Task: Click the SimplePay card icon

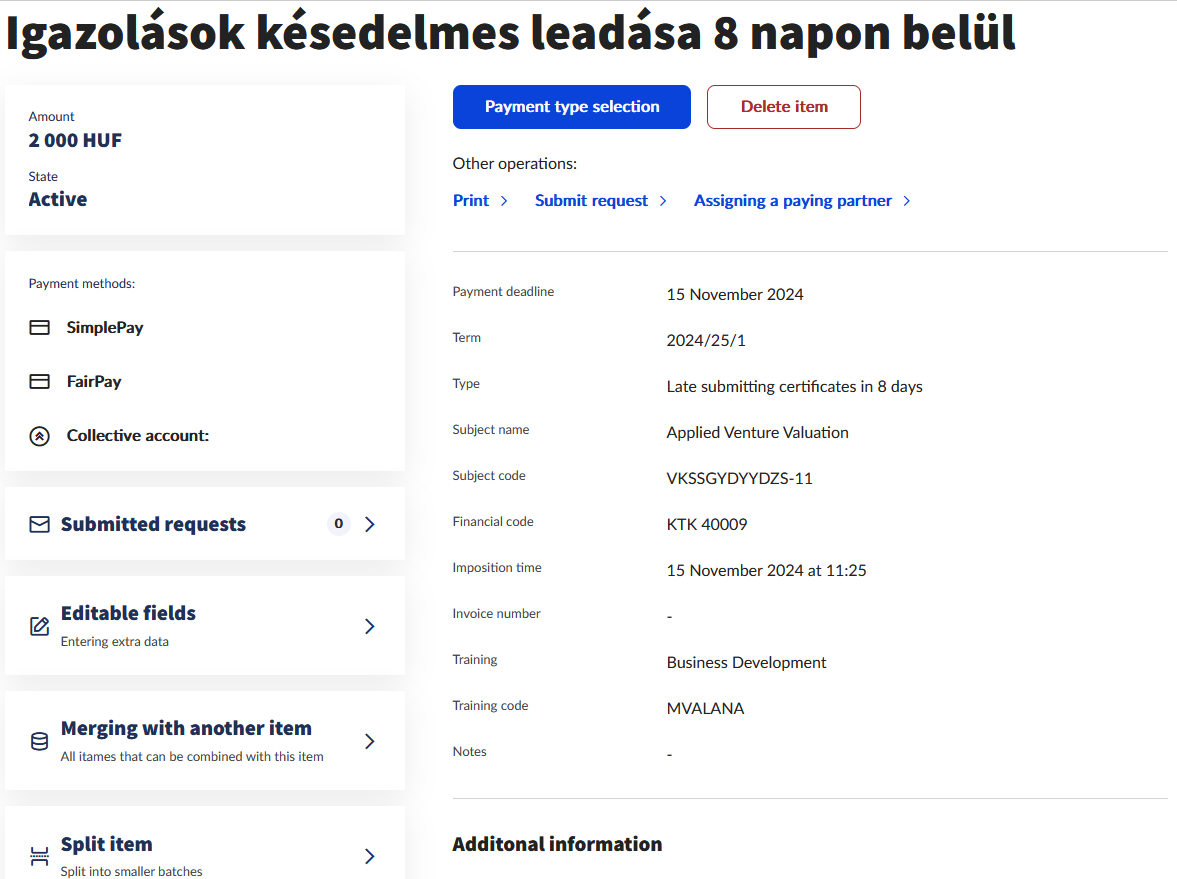Action: [40, 328]
